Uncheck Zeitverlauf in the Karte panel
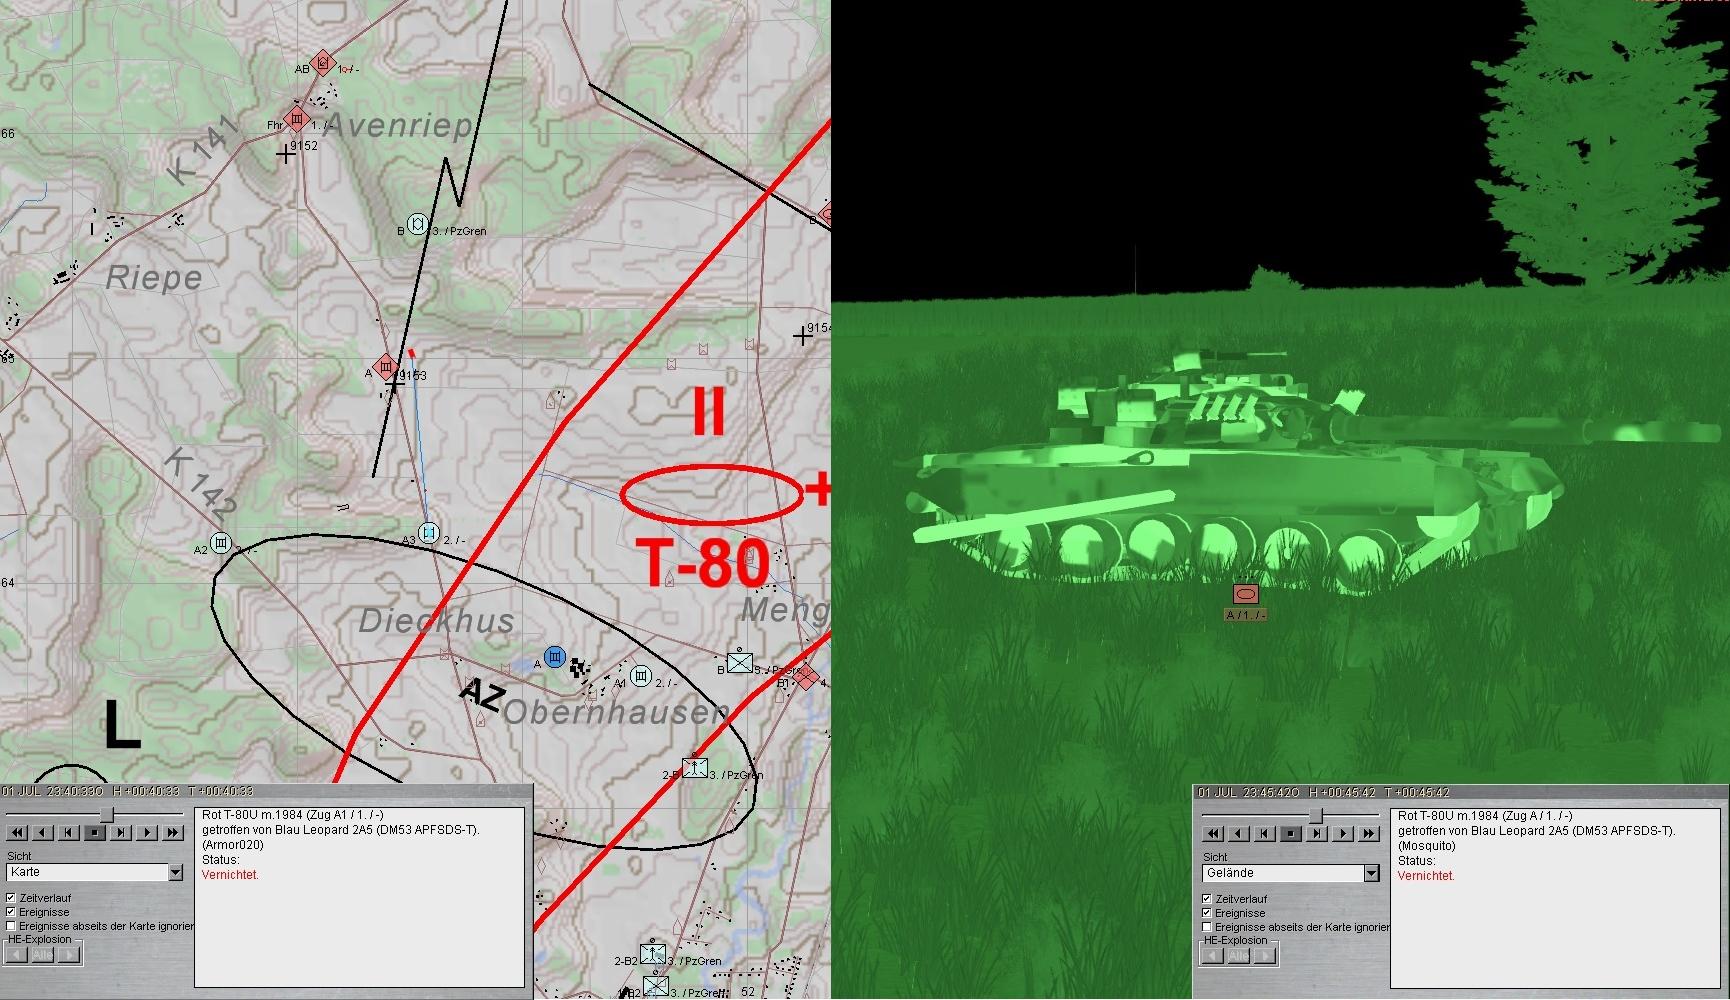 (x=12, y=898)
